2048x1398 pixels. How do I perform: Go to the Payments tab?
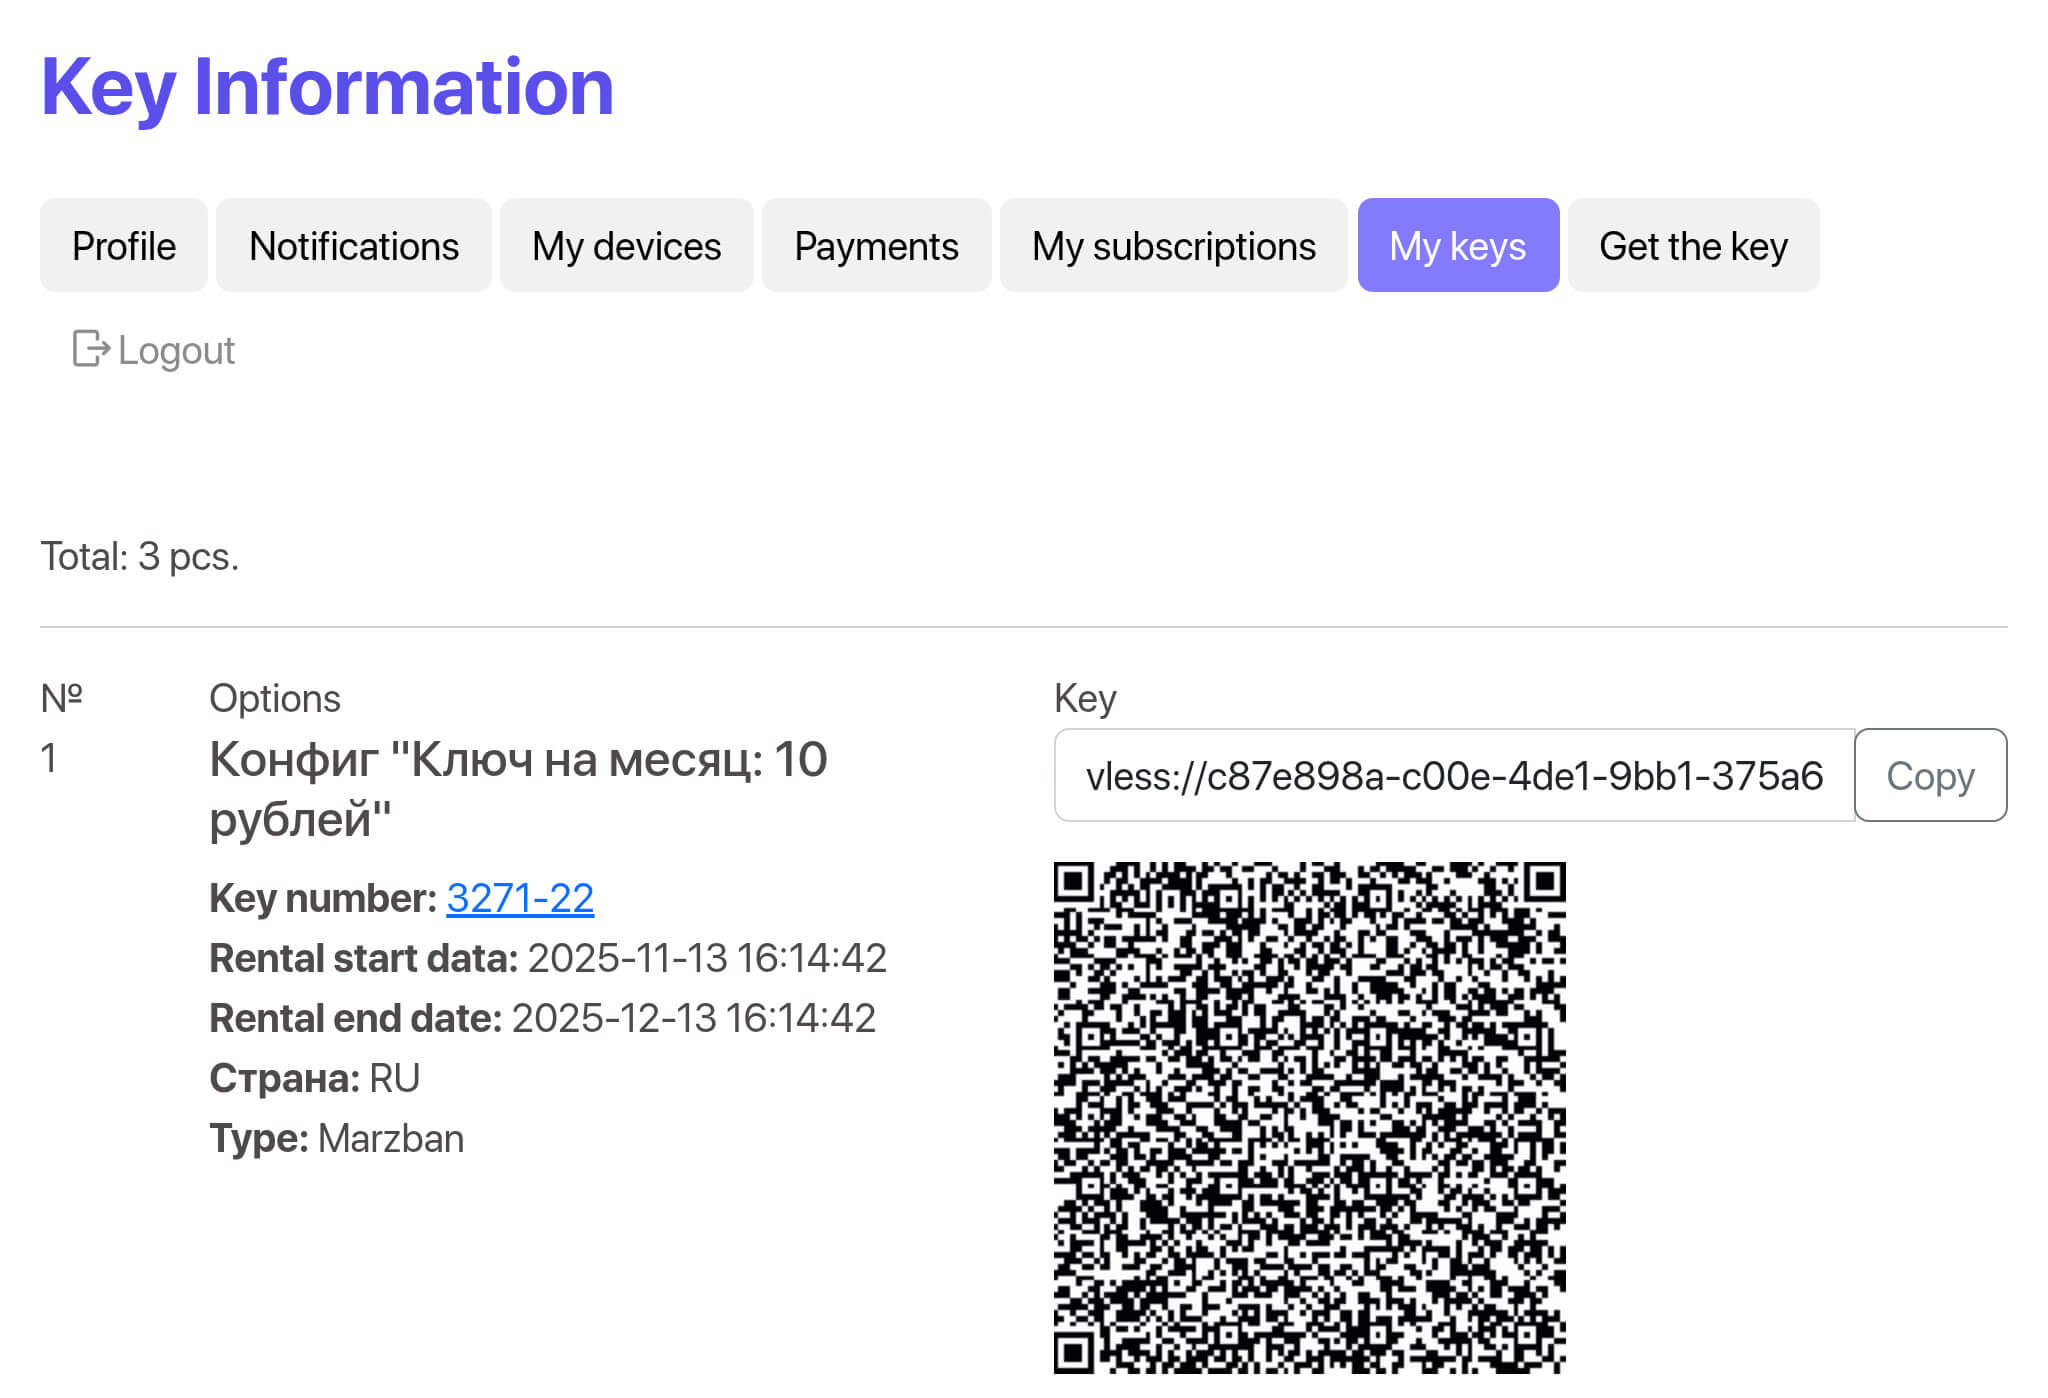[x=876, y=246]
